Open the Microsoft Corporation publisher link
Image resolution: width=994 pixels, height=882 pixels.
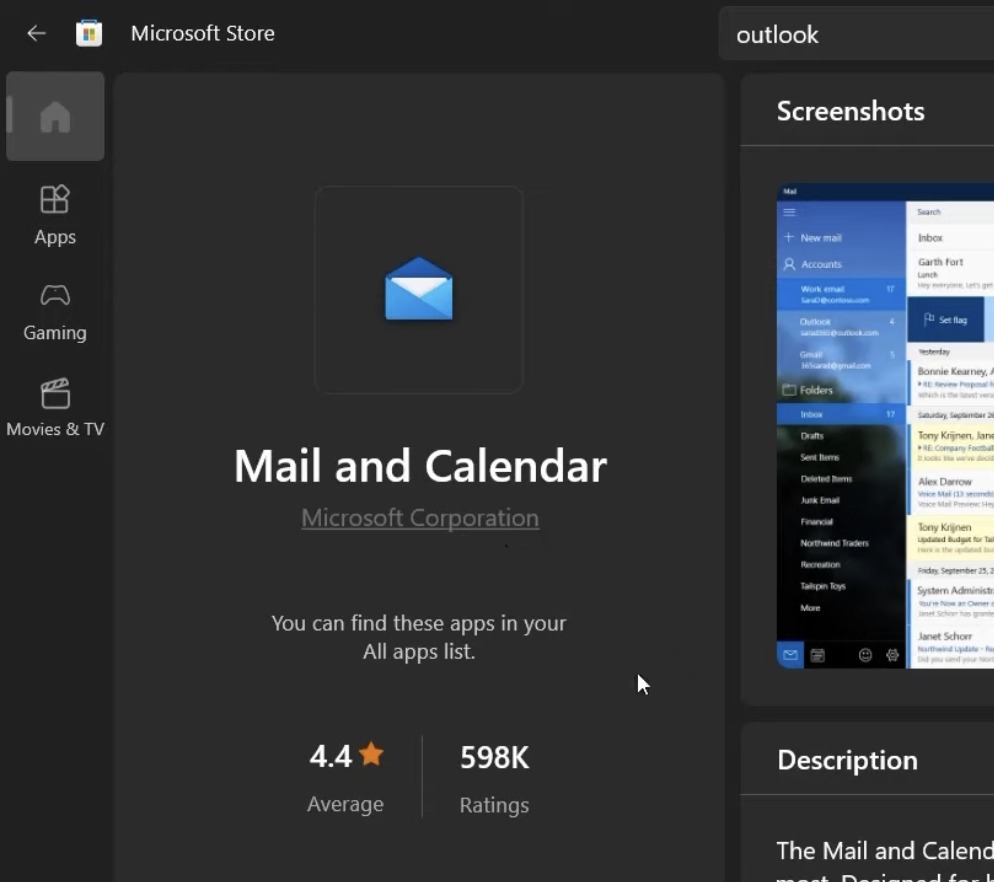tap(420, 518)
